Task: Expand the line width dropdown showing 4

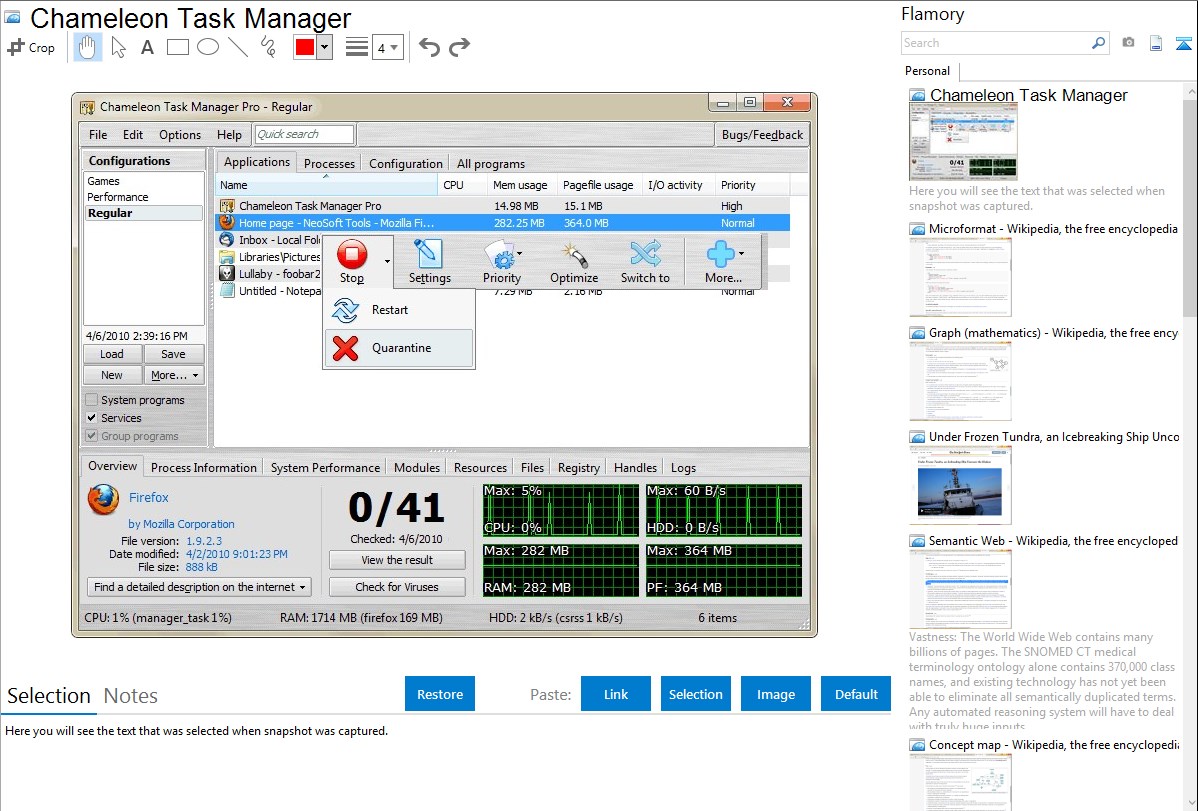Action: [388, 47]
